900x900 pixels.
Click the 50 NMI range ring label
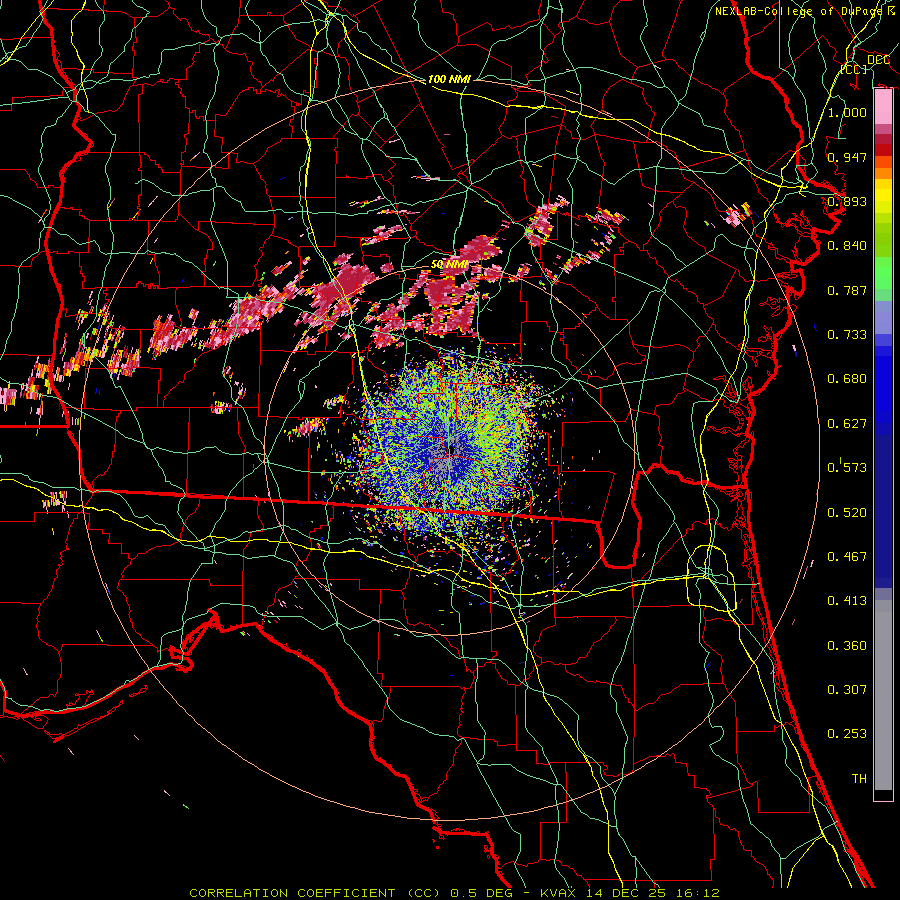point(449,264)
